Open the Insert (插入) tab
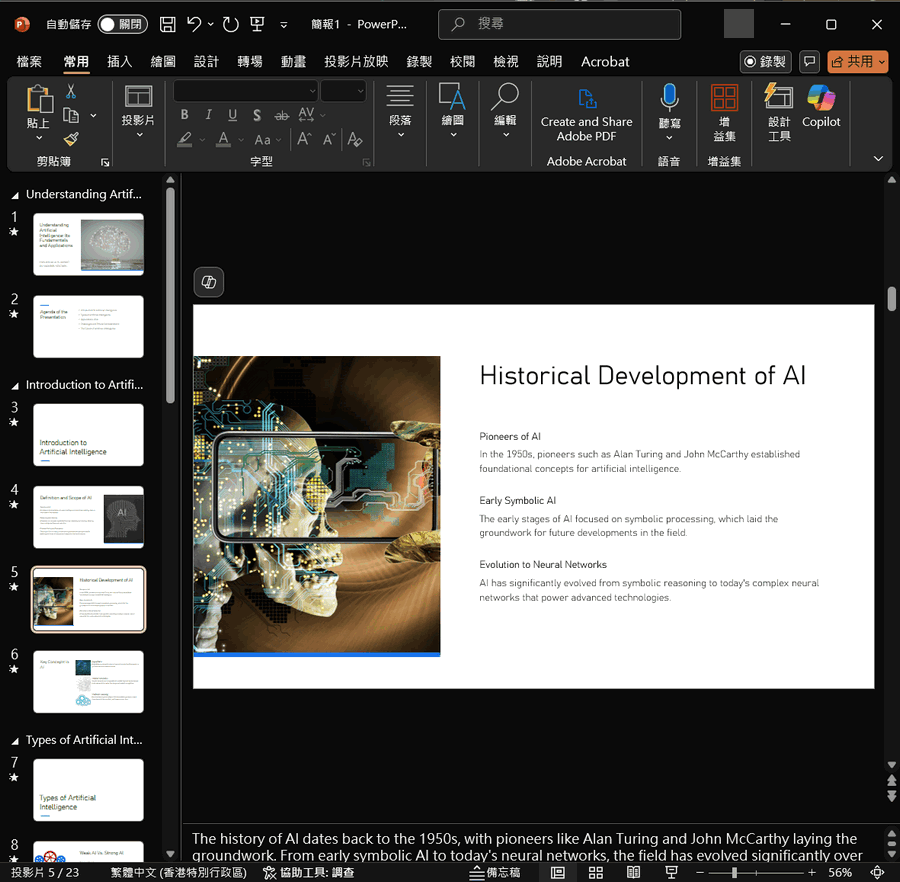Viewport: 900px width, 882px height. [120, 62]
